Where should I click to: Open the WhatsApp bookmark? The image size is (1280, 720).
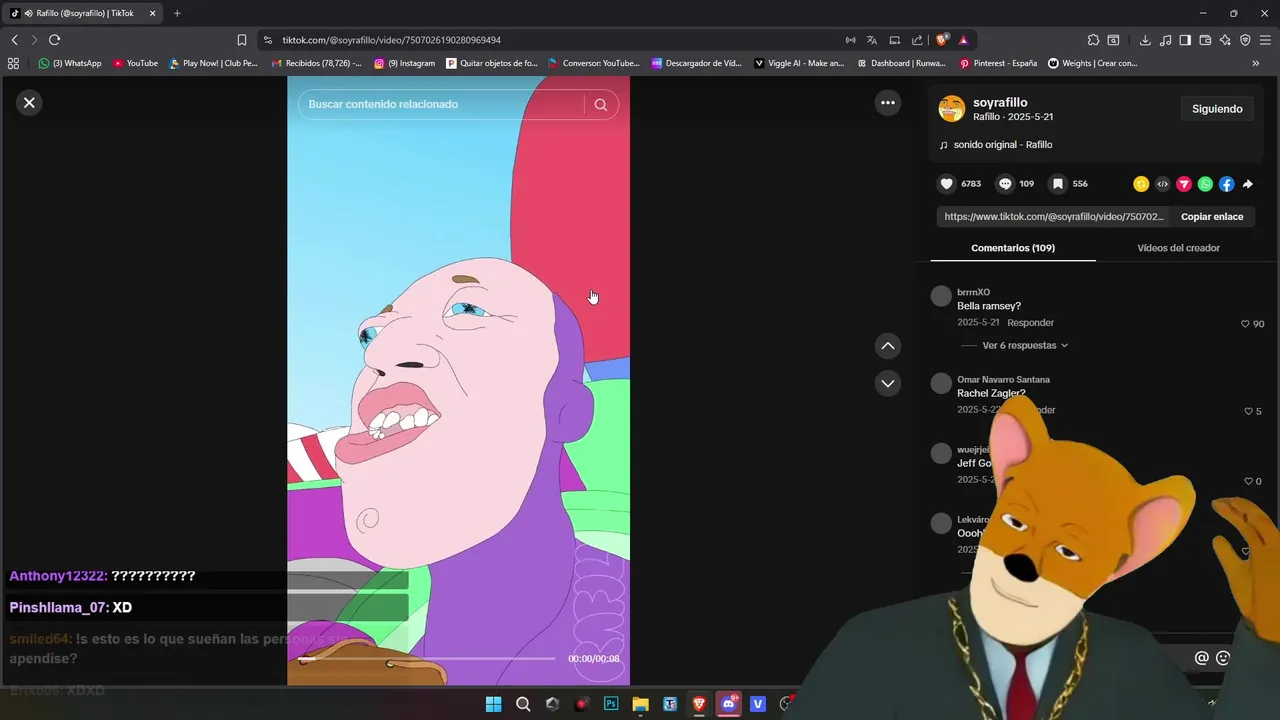70,63
